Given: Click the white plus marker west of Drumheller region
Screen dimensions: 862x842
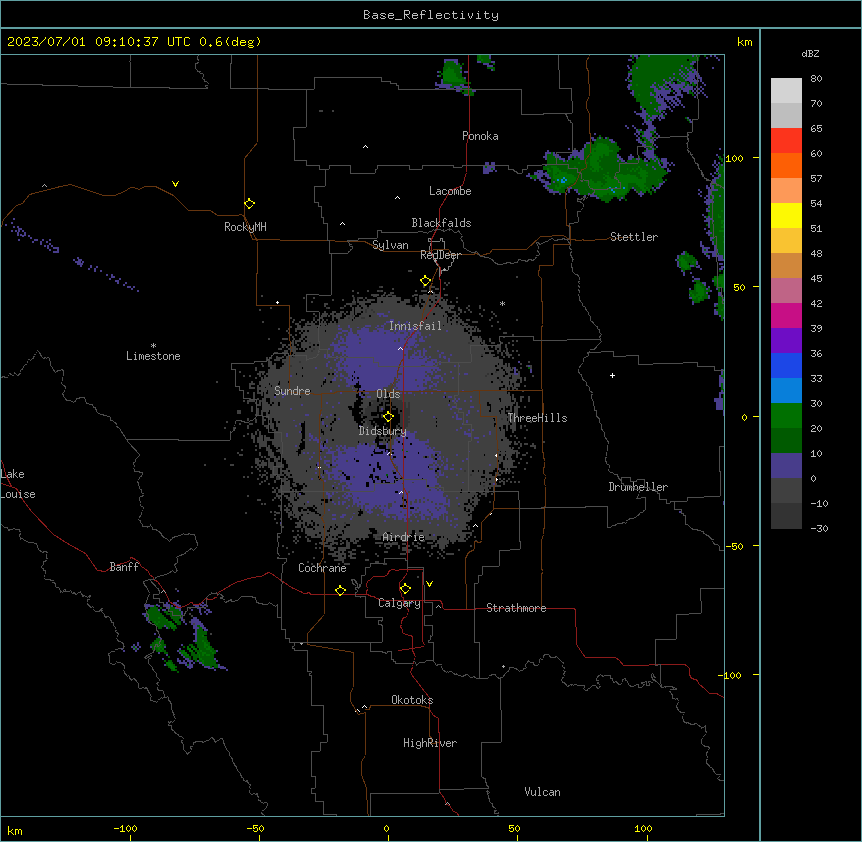Looking at the screenshot, I should tap(612, 375).
